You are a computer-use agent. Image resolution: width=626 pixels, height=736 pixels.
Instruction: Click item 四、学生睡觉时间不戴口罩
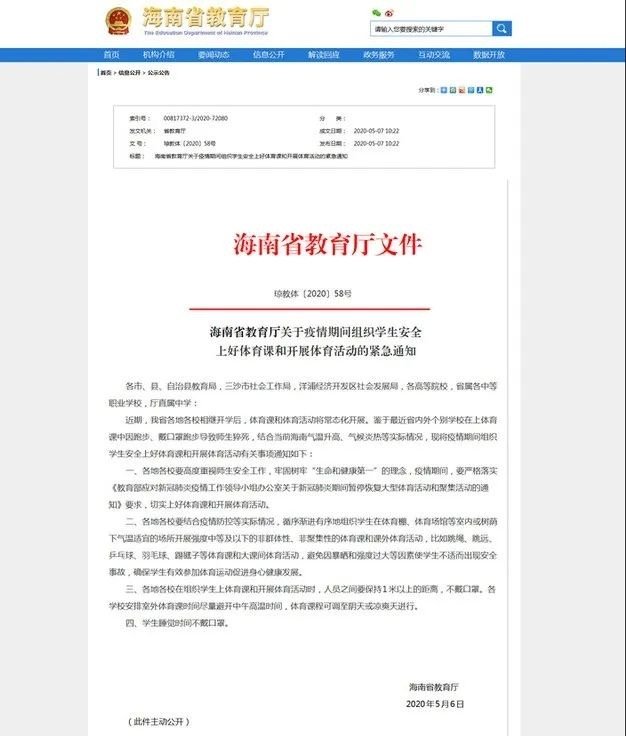[177, 623]
